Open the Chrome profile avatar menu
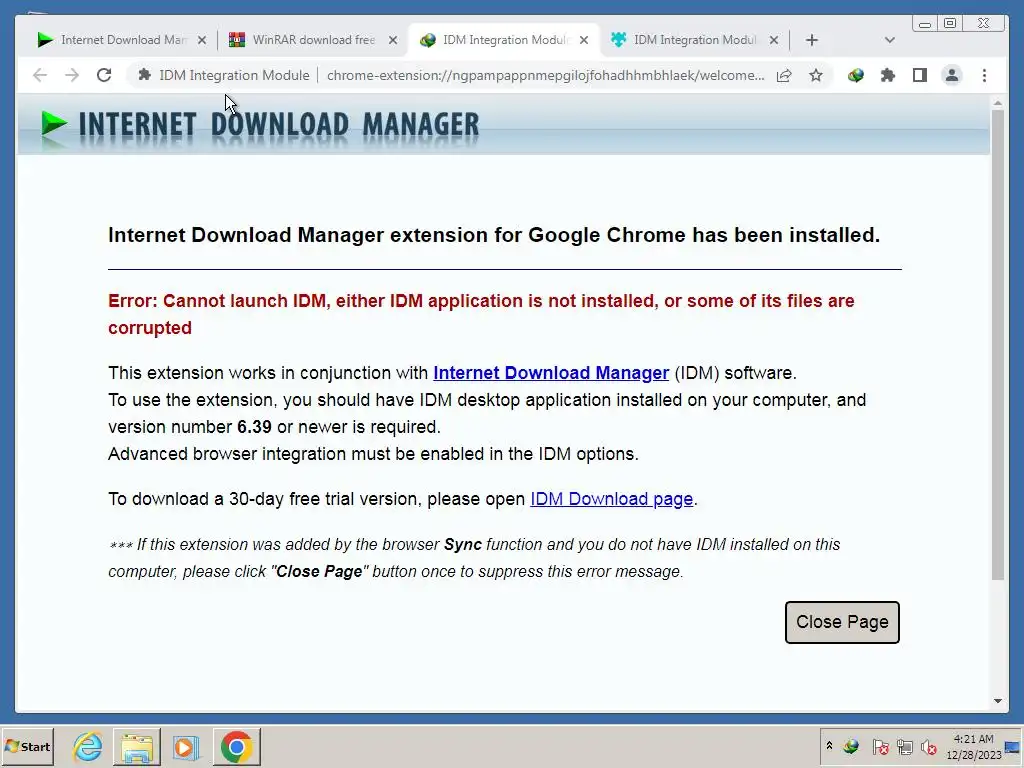1024x768 pixels. (952, 75)
